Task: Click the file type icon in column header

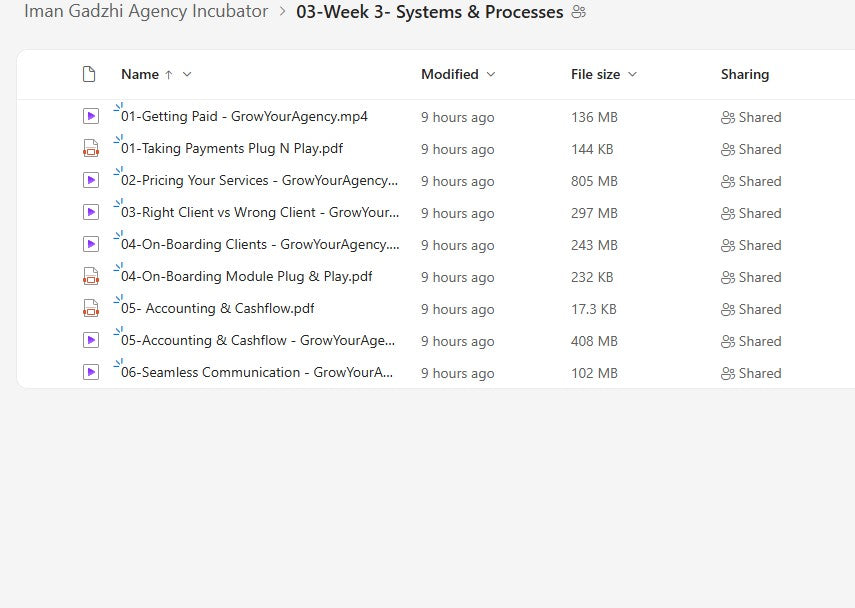Action: pos(89,74)
